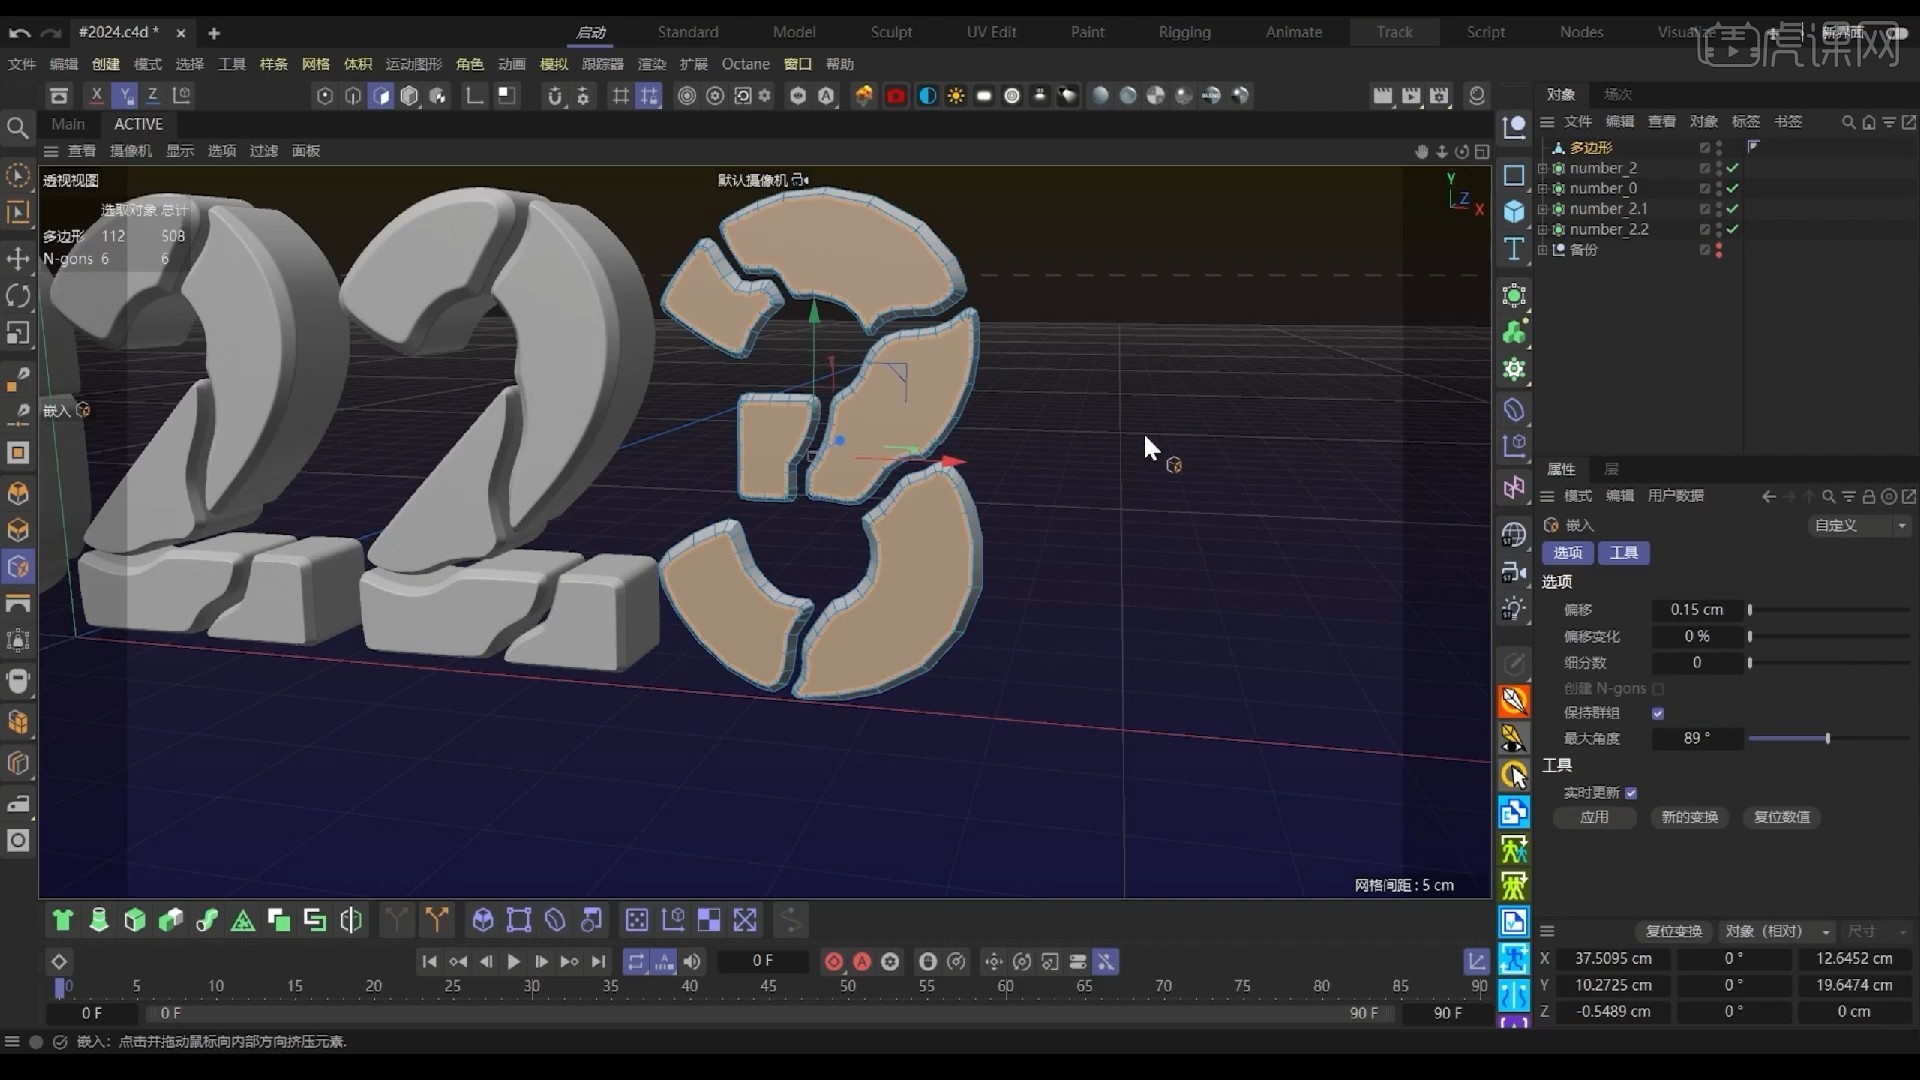This screenshot has height=1080, width=1920.
Task: Click the green bevel cube icon
Action: coord(134,920)
